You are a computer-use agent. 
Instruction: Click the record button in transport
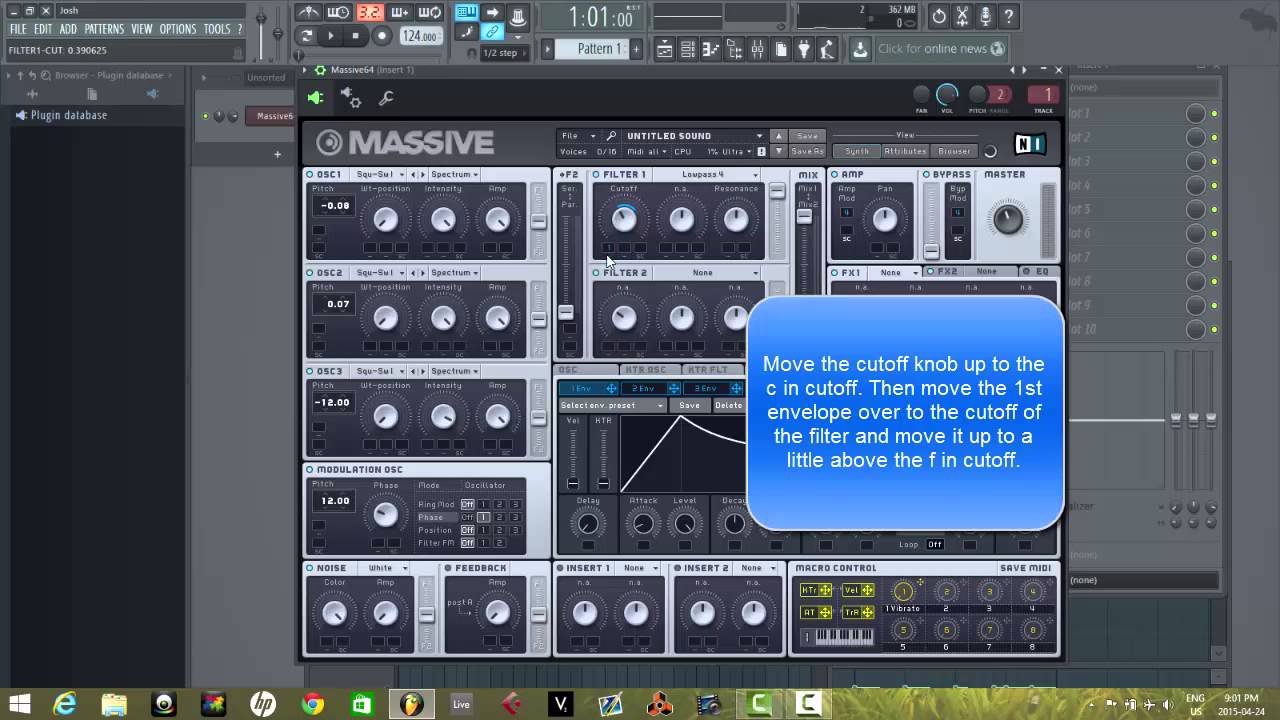tap(381, 35)
